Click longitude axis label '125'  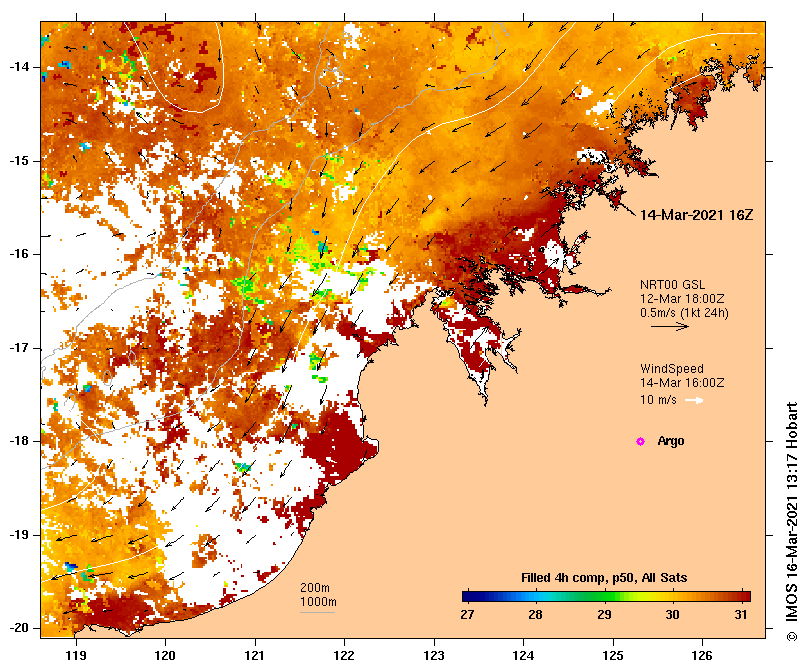click(613, 656)
